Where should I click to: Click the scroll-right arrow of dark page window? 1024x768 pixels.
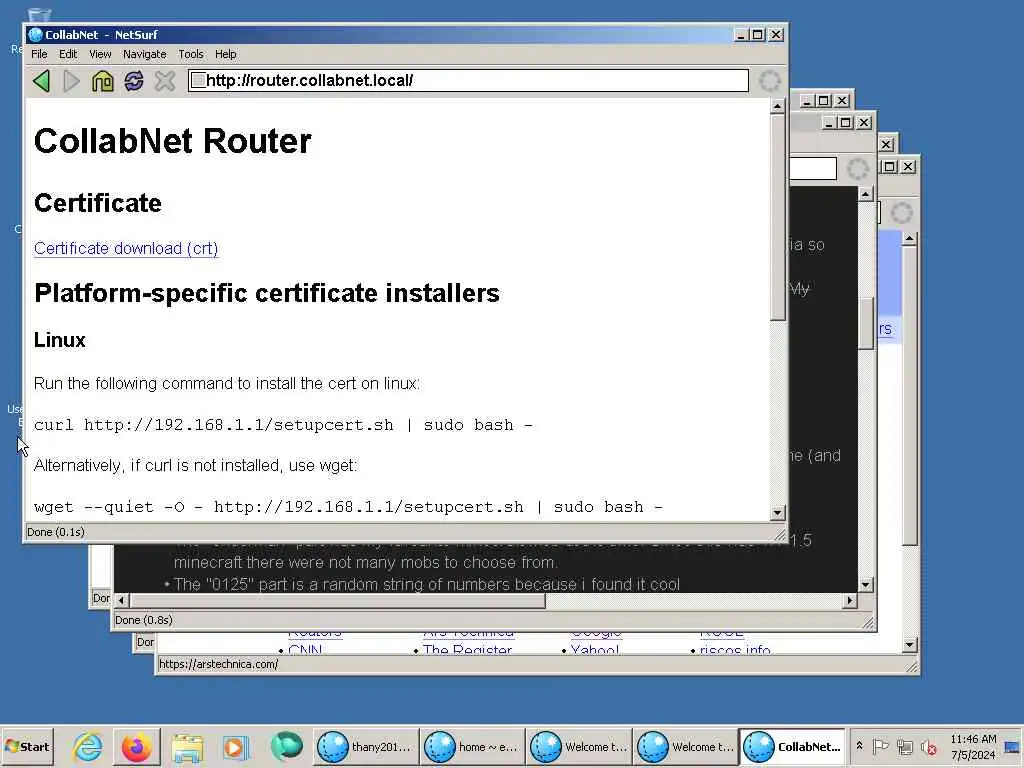[850, 600]
